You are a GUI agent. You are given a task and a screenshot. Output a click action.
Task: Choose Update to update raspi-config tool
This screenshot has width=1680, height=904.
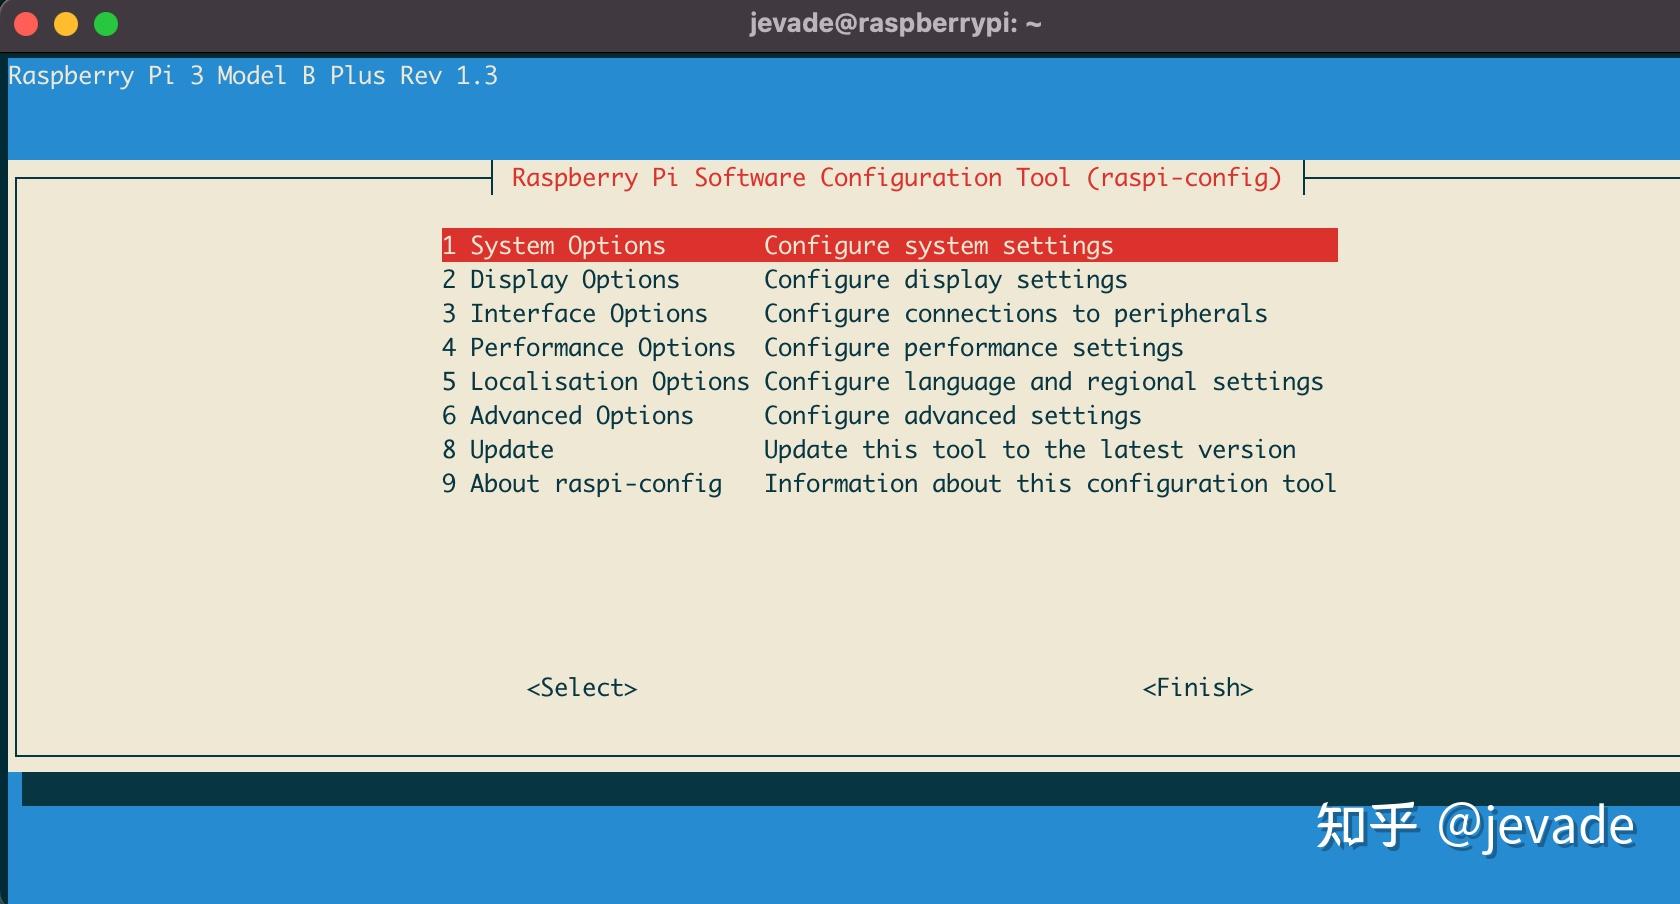pos(498,449)
